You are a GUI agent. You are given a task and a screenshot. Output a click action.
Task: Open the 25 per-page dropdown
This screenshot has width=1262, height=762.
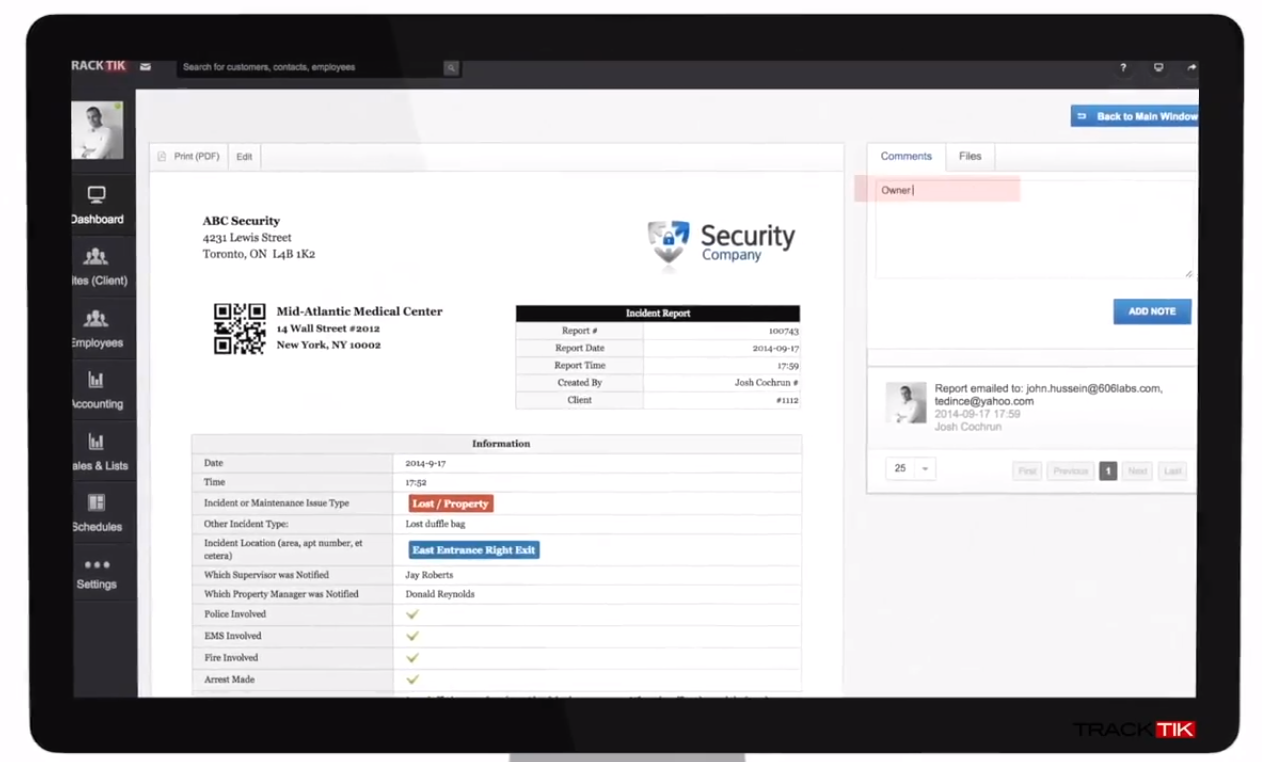point(910,468)
